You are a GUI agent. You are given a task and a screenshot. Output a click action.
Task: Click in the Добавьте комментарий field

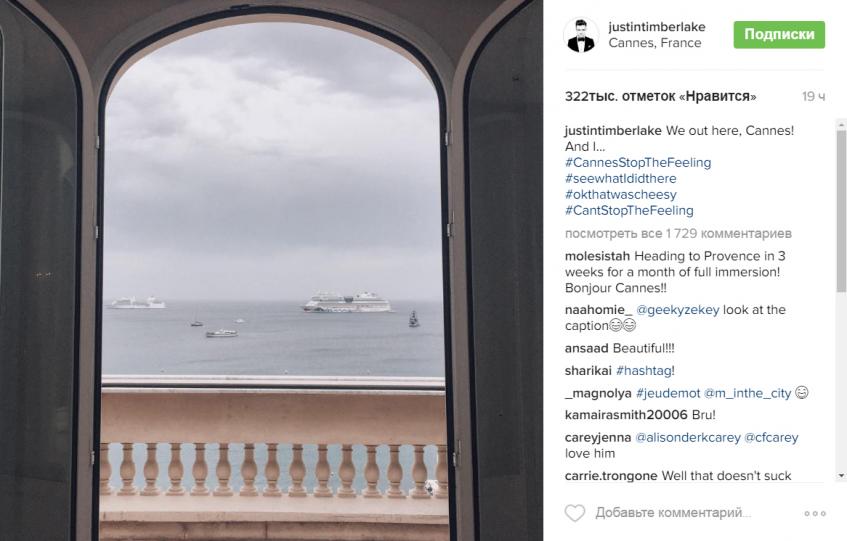click(x=673, y=513)
